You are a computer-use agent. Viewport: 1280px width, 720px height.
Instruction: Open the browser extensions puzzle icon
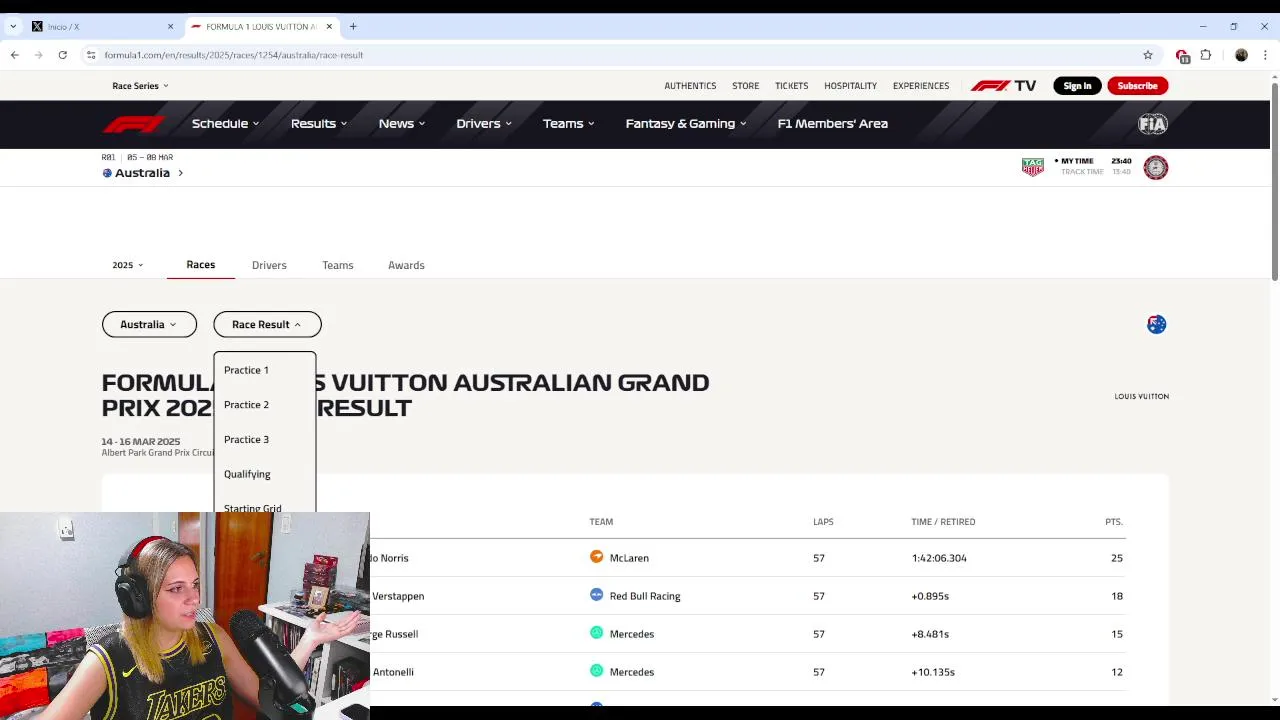pyautogui.click(x=1206, y=55)
